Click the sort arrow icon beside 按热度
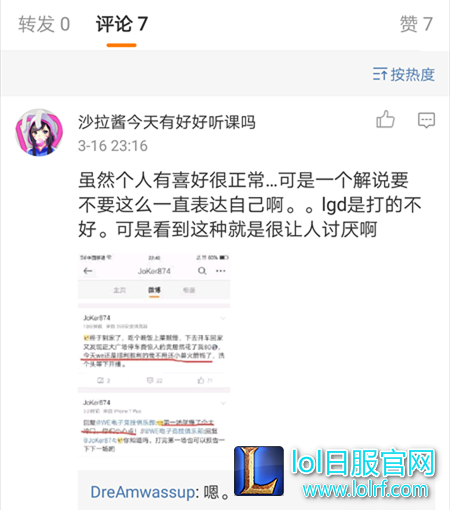 coord(380,74)
